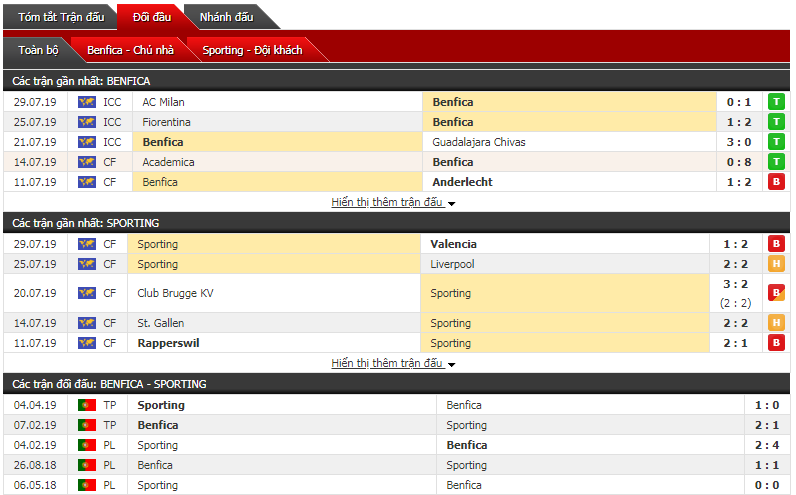Viewport: 796px width, 495px height.
Task: Click Portugal flag in 04.02.19 match row
Action: click(x=87, y=445)
